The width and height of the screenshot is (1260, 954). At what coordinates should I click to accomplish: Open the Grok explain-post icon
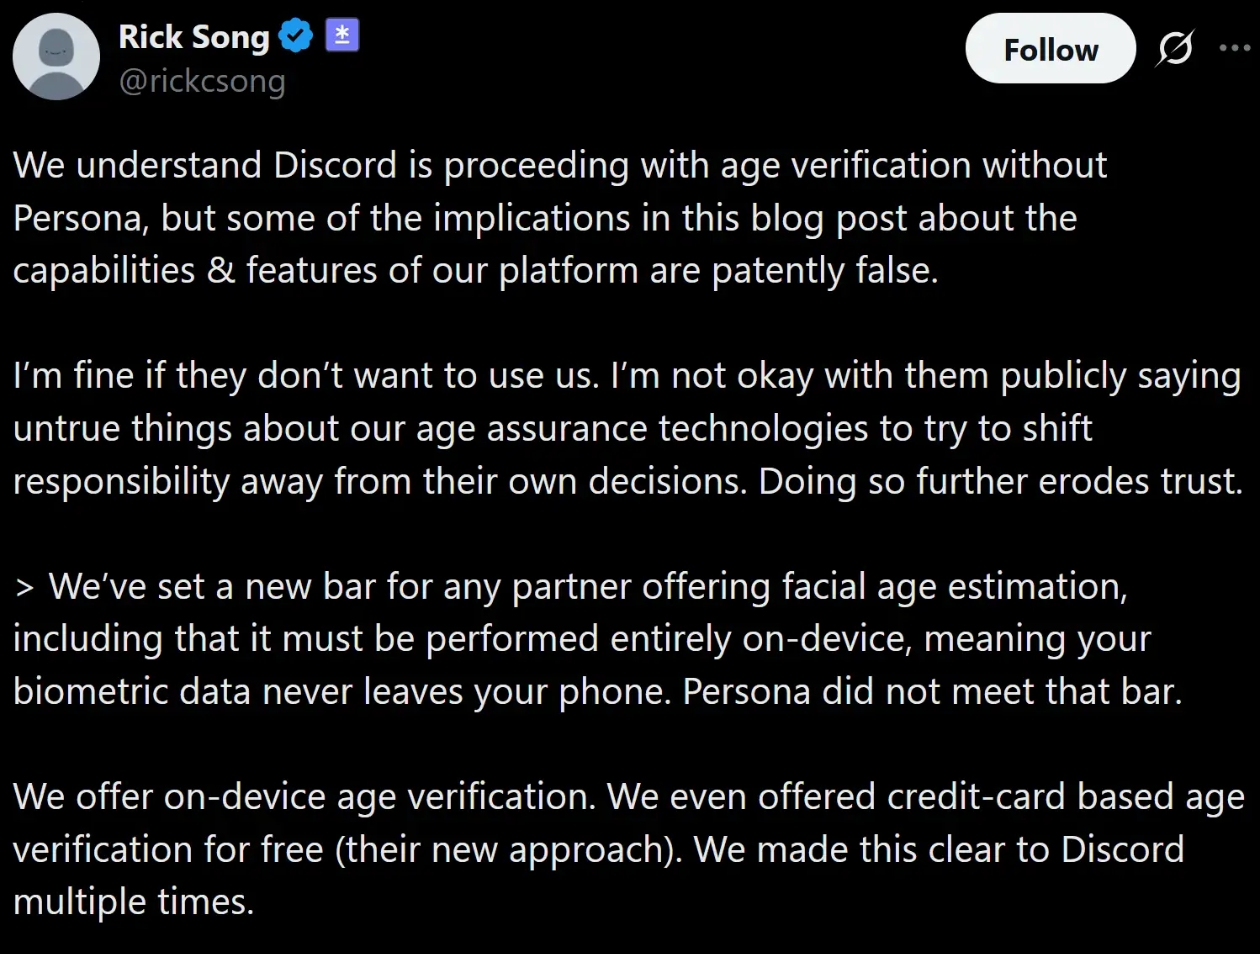[x=1175, y=48]
